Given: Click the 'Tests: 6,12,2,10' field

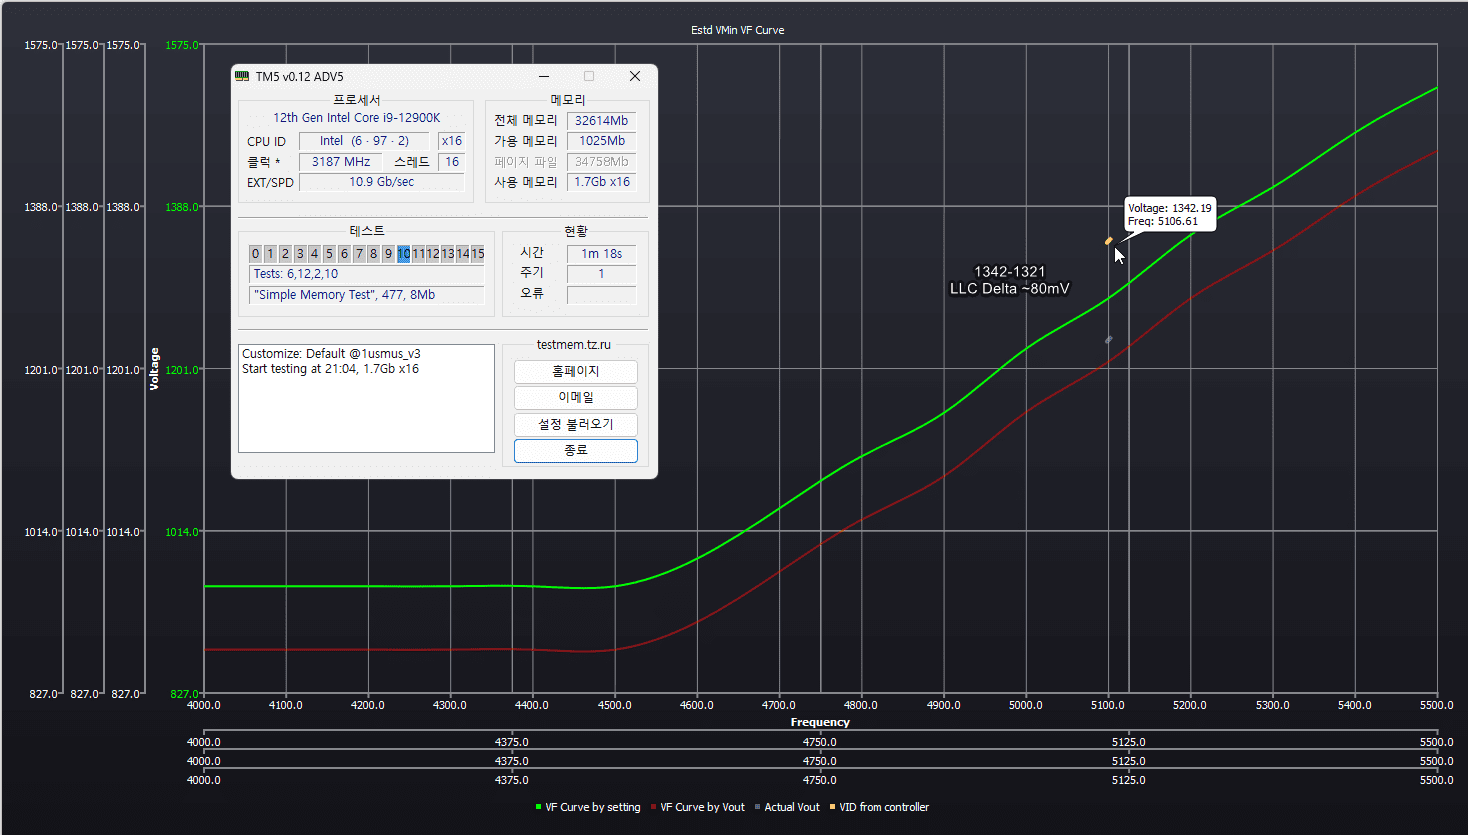Looking at the screenshot, I should point(366,274).
